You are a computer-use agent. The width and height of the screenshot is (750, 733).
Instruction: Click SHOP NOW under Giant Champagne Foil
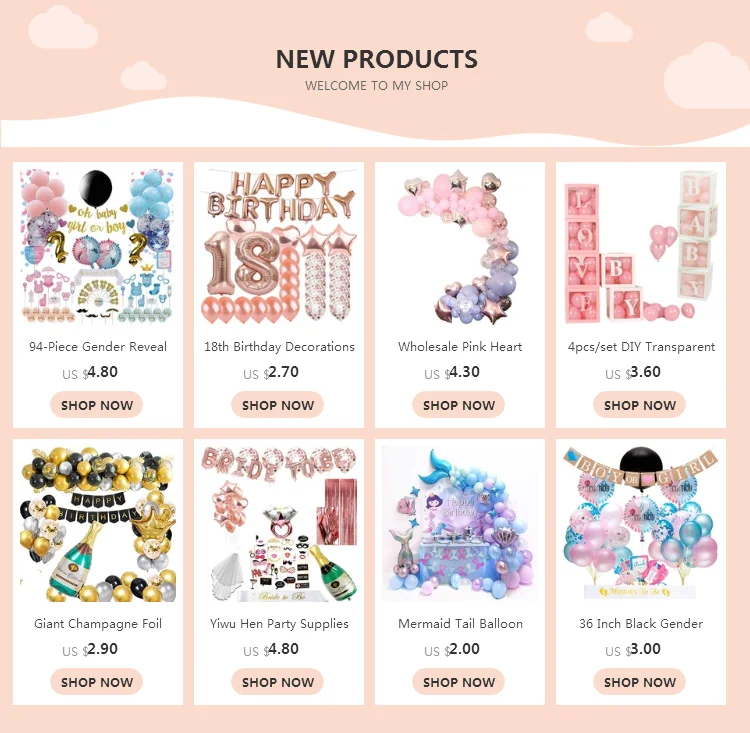pyautogui.click(x=97, y=682)
